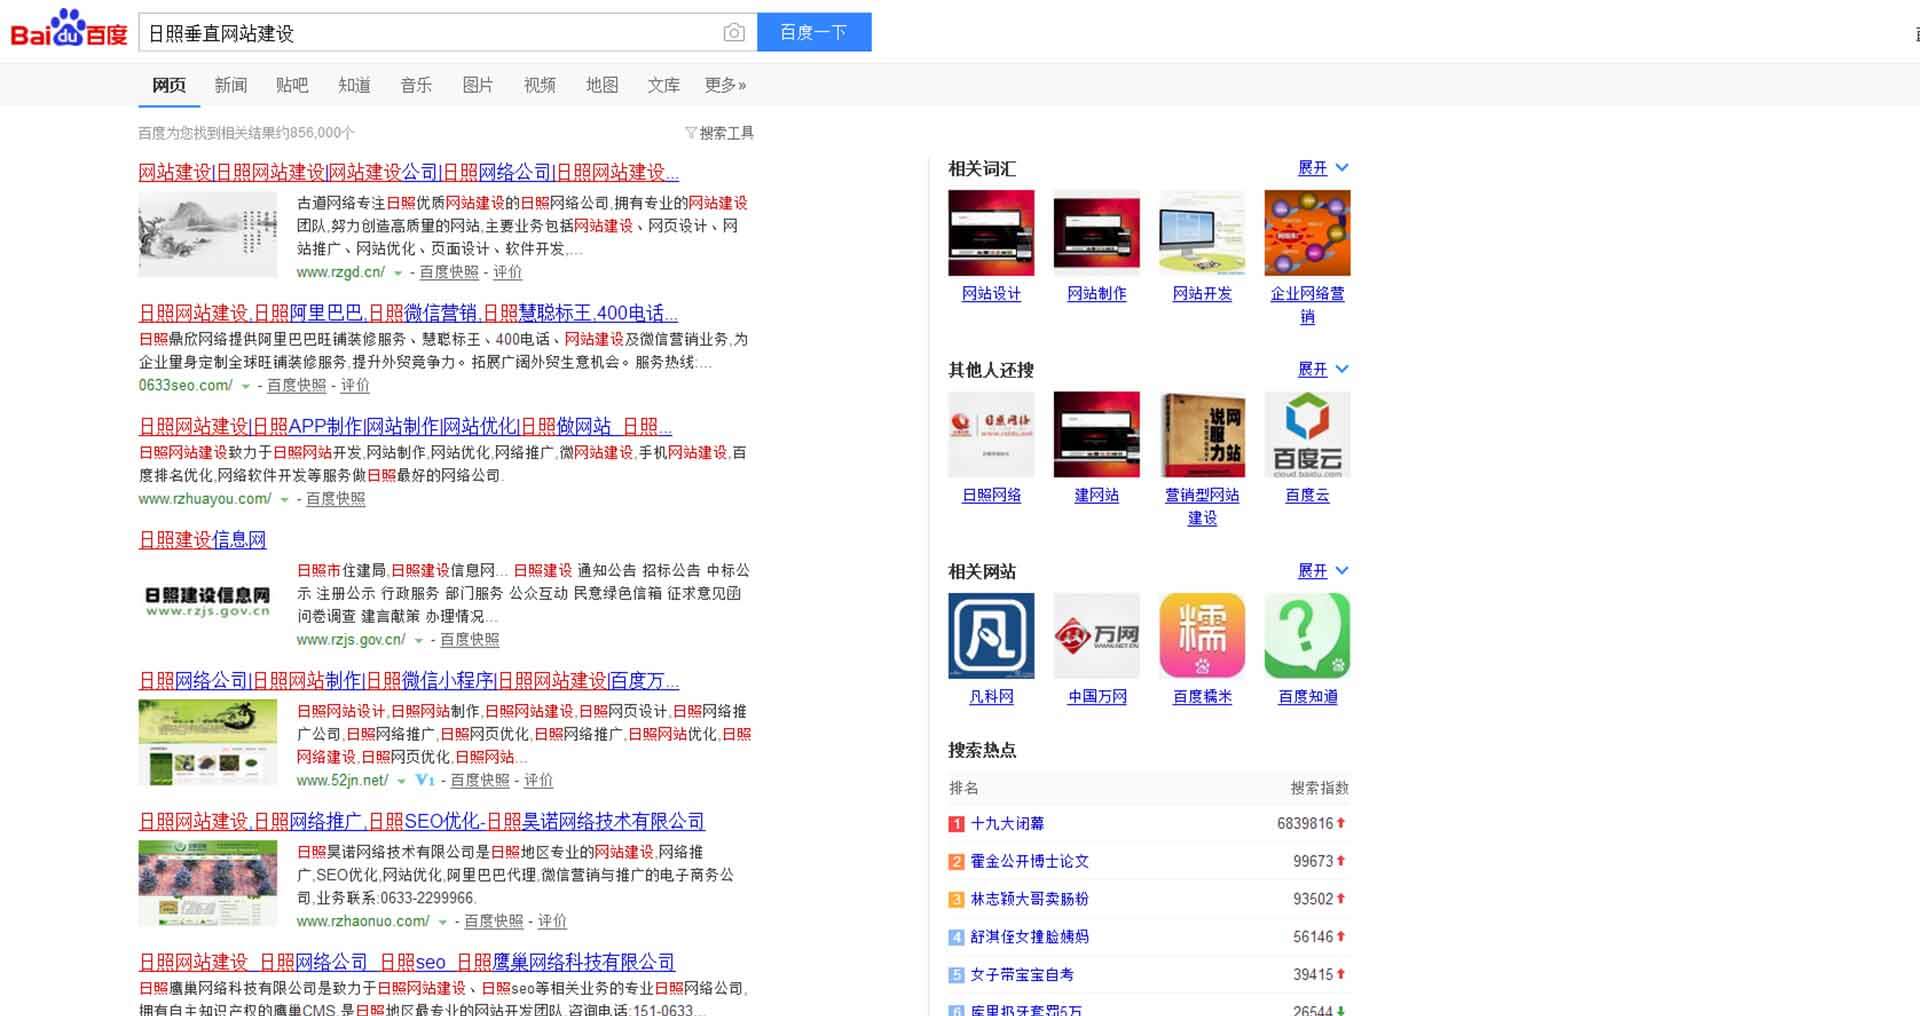Click 企业网络营销 image tile
This screenshot has height=1016, width=1920.
click(1308, 233)
